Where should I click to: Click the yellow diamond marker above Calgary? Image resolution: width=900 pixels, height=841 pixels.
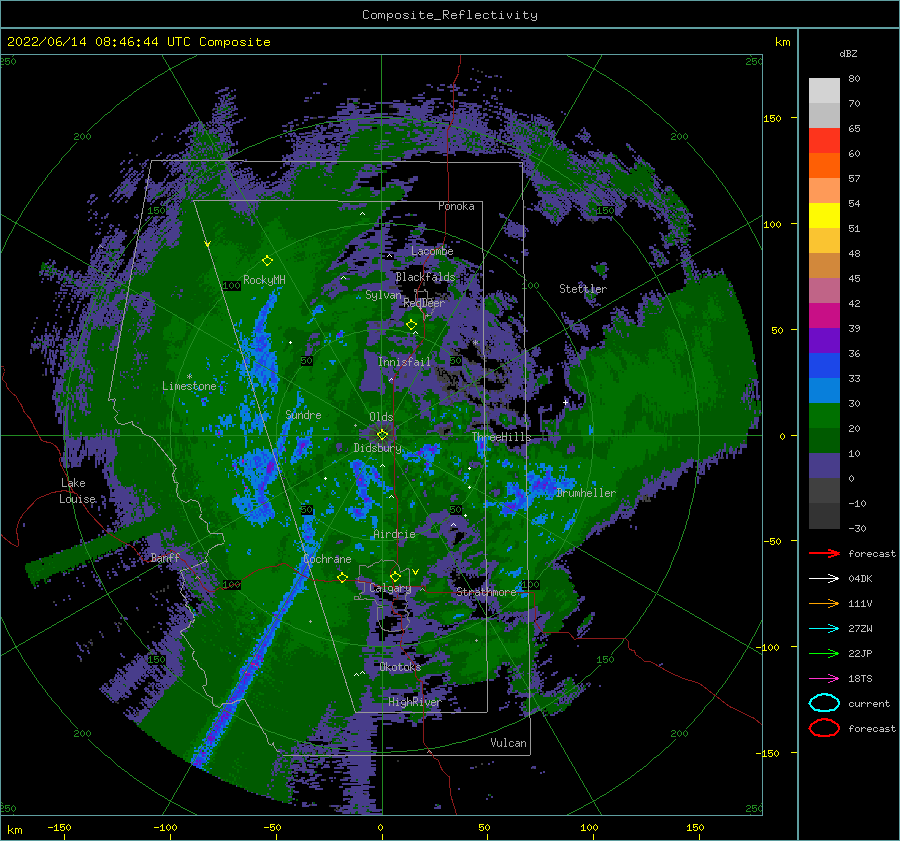pyautogui.click(x=395, y=576)
